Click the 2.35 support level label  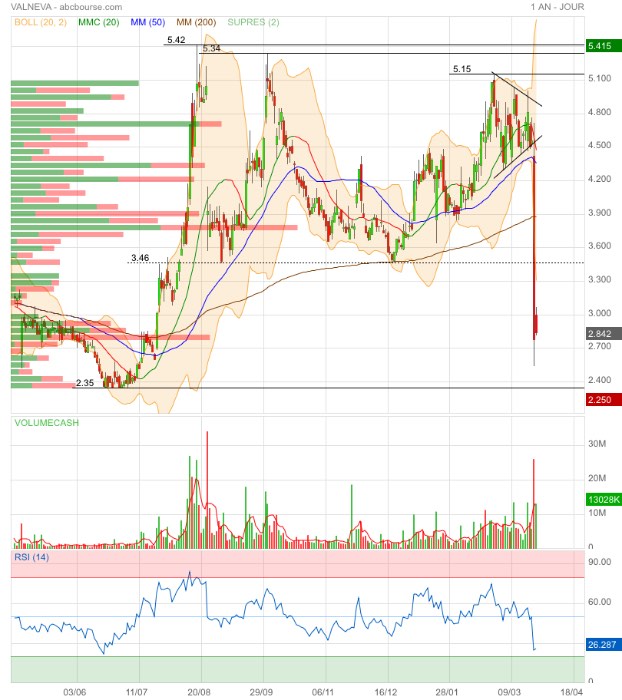point(85,383)
